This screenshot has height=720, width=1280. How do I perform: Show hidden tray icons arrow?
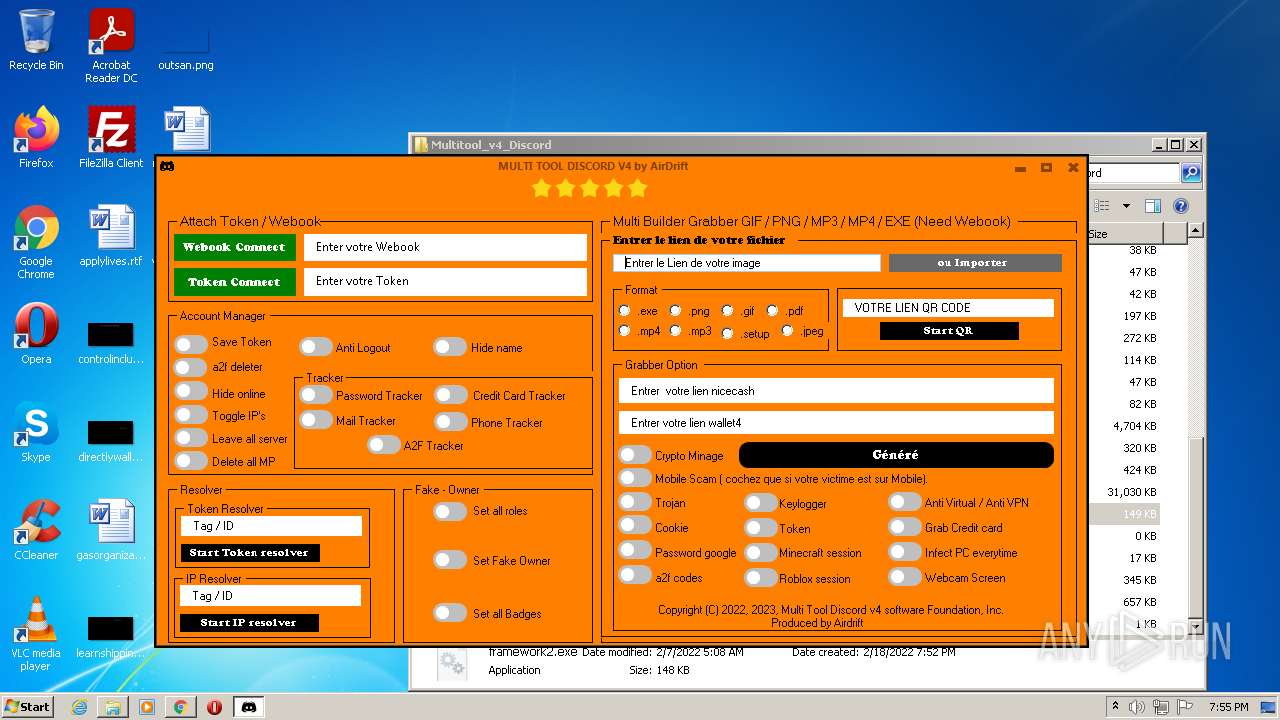pyautogui.click(x=1116, y=707)
